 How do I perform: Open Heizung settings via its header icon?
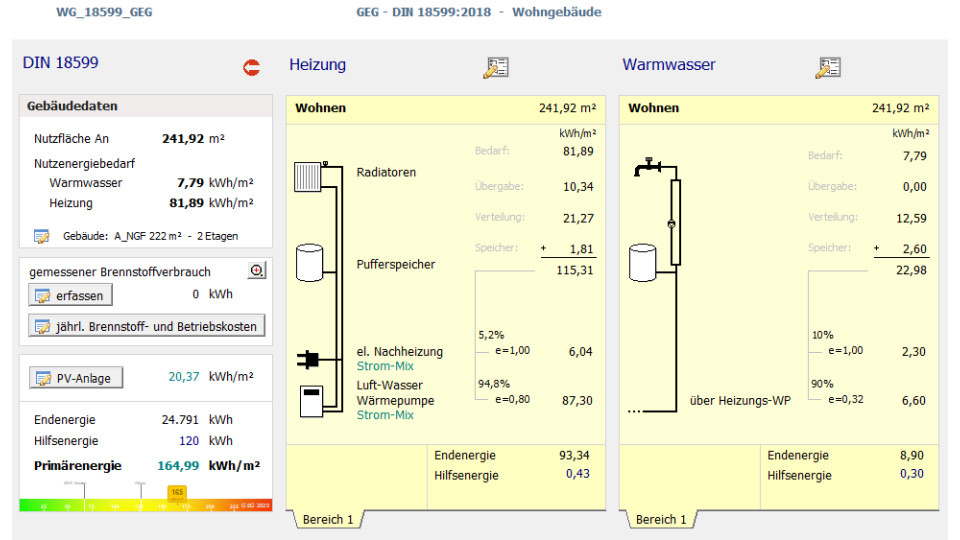pyautogui.click(x=496, y=67)
